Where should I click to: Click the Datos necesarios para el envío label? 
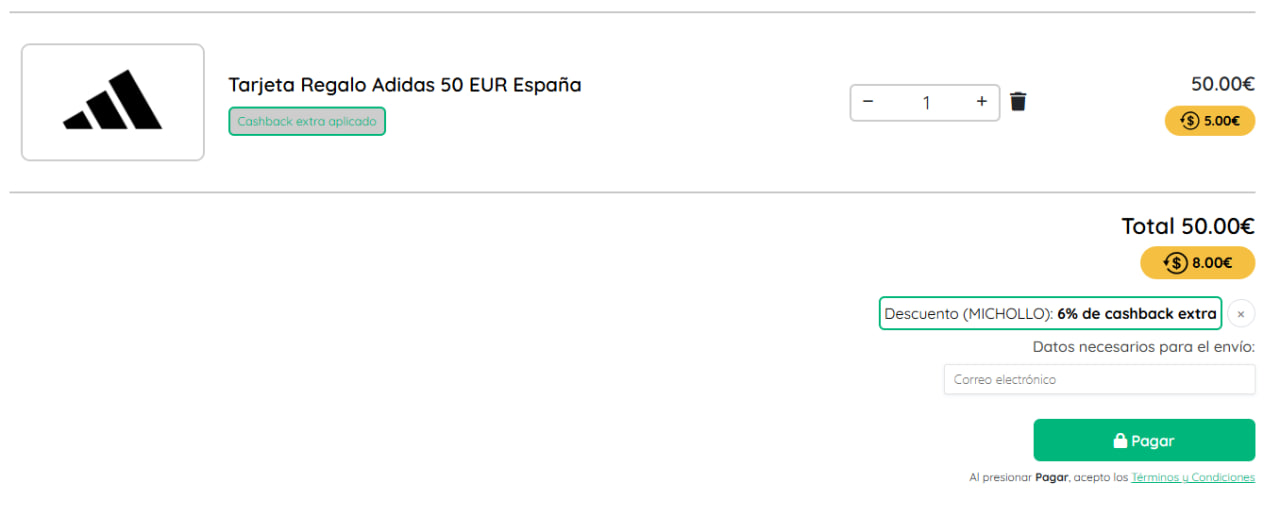(x=1143, y=347)
